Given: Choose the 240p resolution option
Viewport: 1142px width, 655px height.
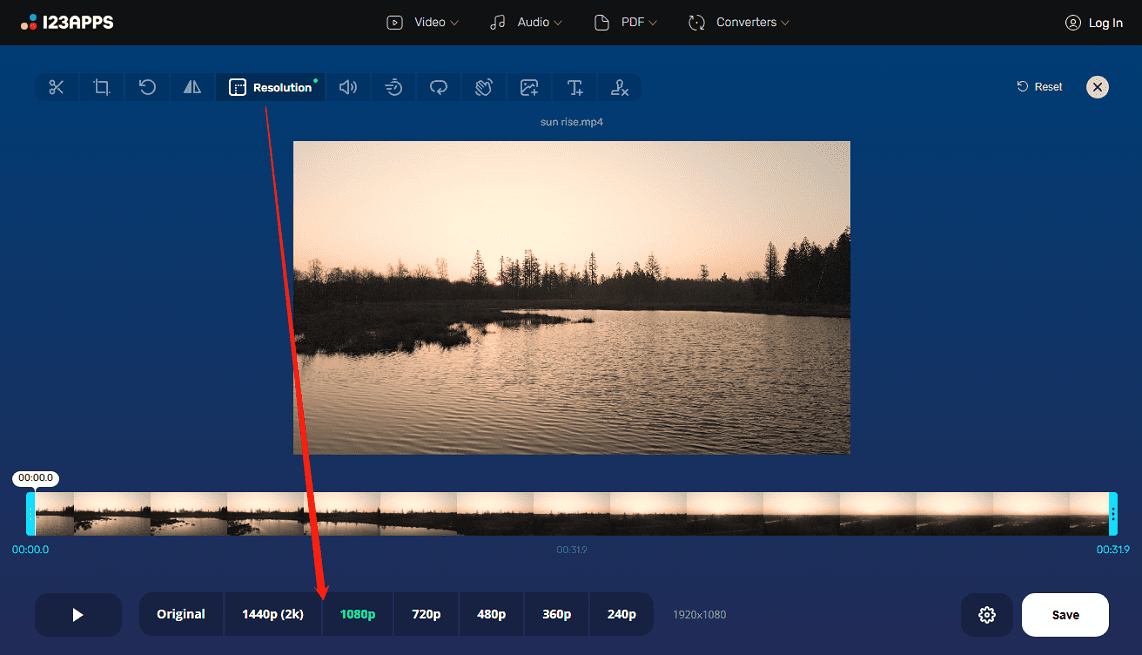Looking at the screenshot, I should click(621, 614).
